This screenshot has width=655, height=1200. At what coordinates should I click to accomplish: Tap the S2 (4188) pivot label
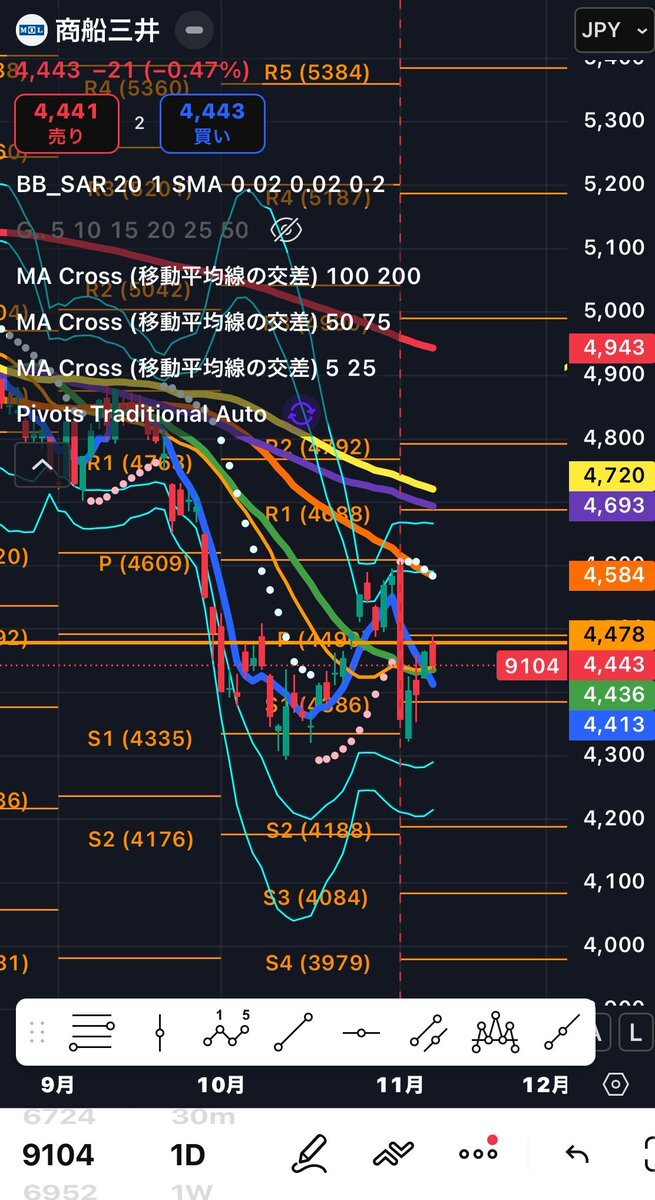coord(319,831)
